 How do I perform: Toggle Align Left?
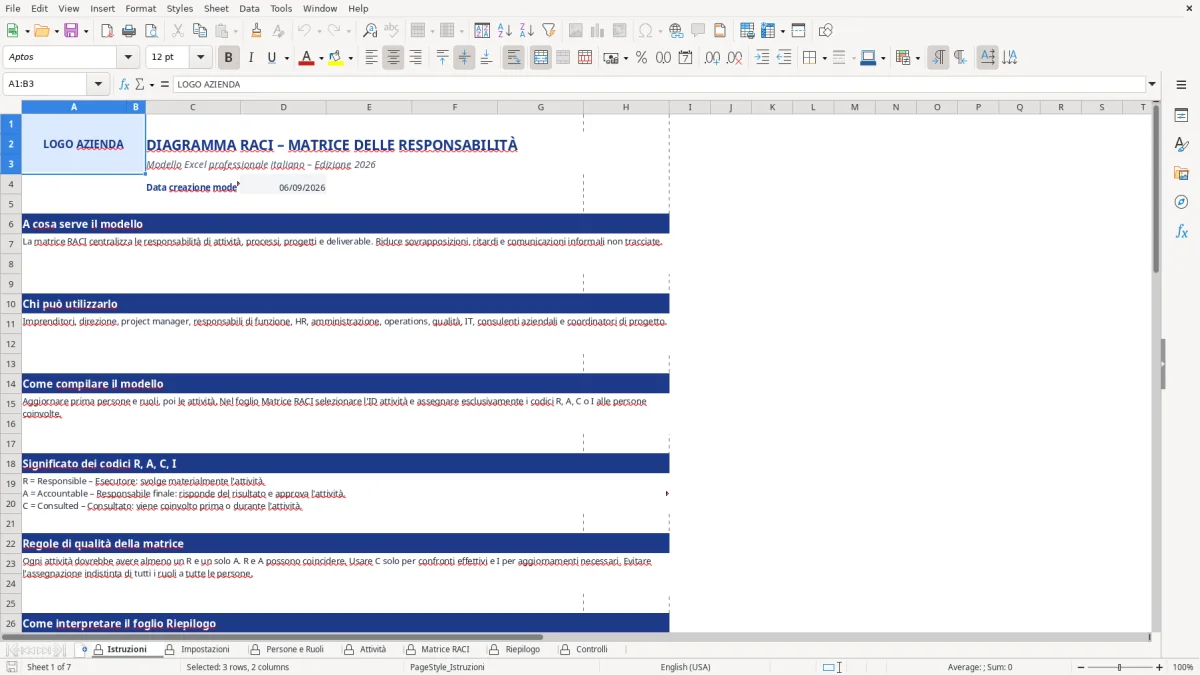(x=371, y=58)
